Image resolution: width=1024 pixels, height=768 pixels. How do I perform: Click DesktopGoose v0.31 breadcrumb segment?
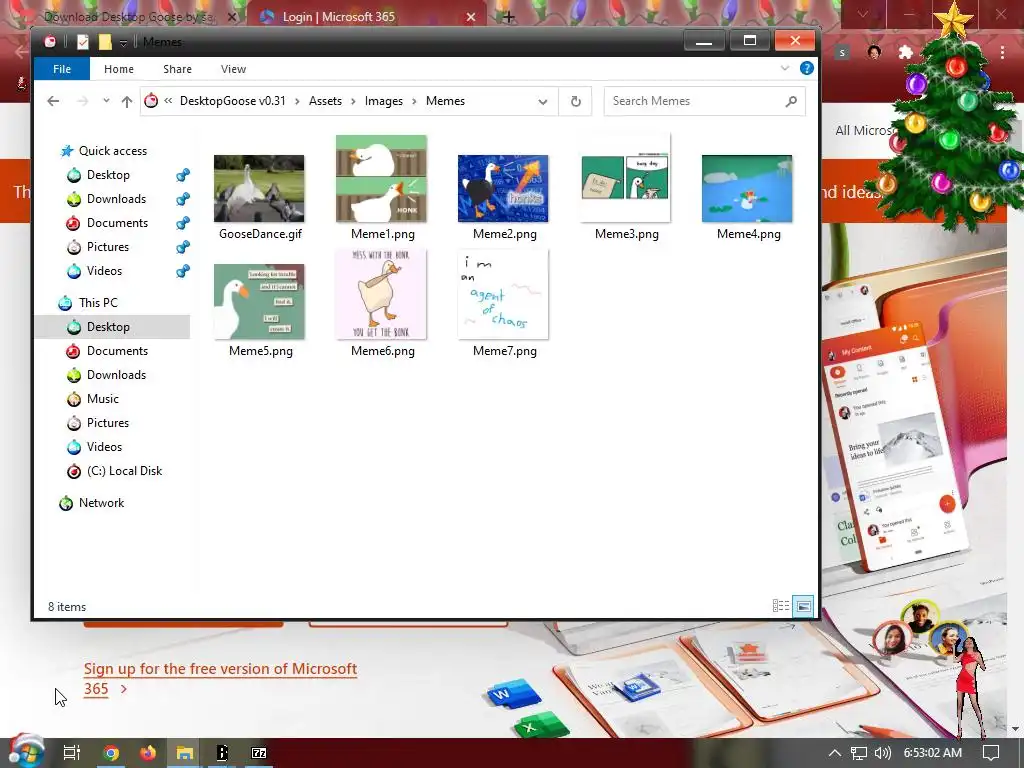pyautogui.click(x=232, y=101)
